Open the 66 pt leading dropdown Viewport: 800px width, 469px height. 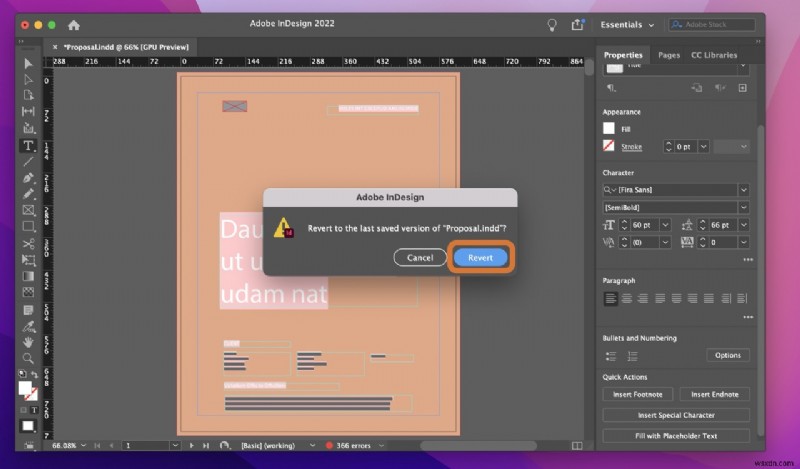pyautogui.click(x=743, y=225)
